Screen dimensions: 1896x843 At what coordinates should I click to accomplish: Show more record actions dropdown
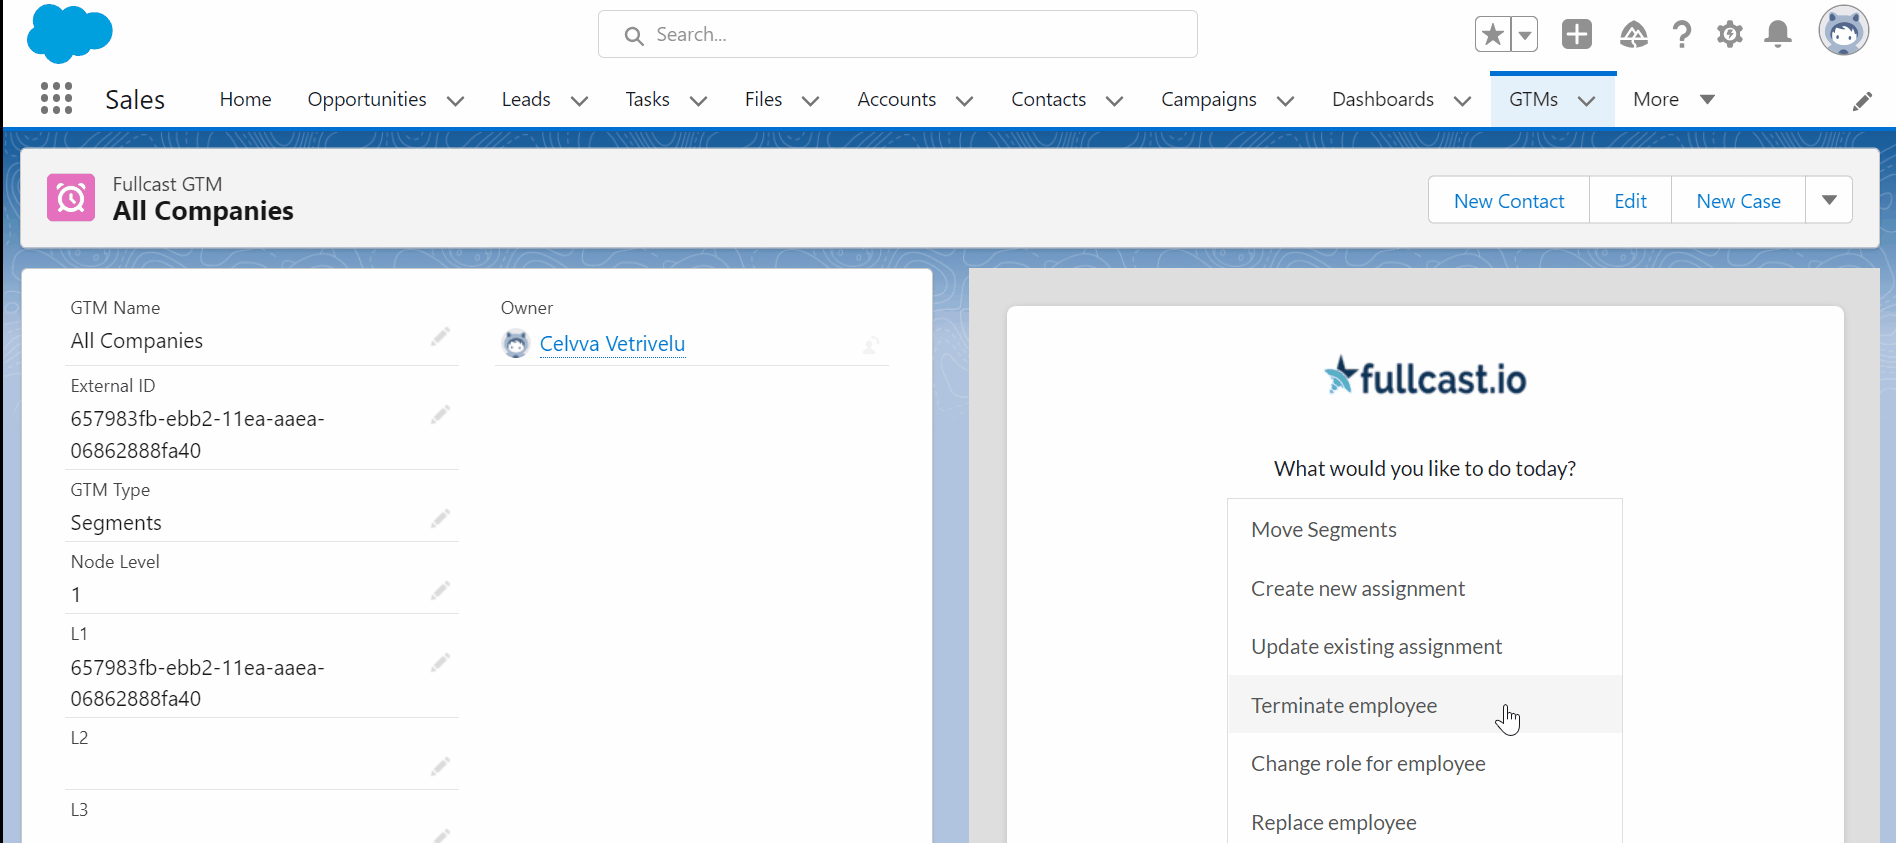[x=1829, y=200]
